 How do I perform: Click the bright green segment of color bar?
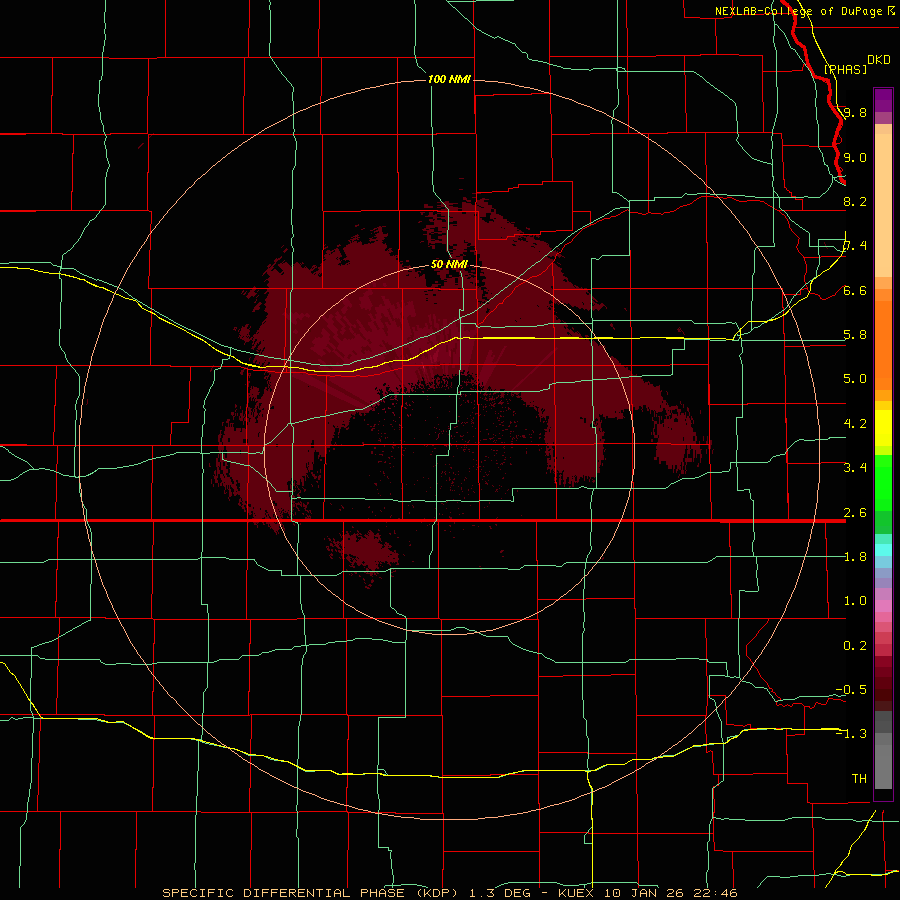point(883,484)
